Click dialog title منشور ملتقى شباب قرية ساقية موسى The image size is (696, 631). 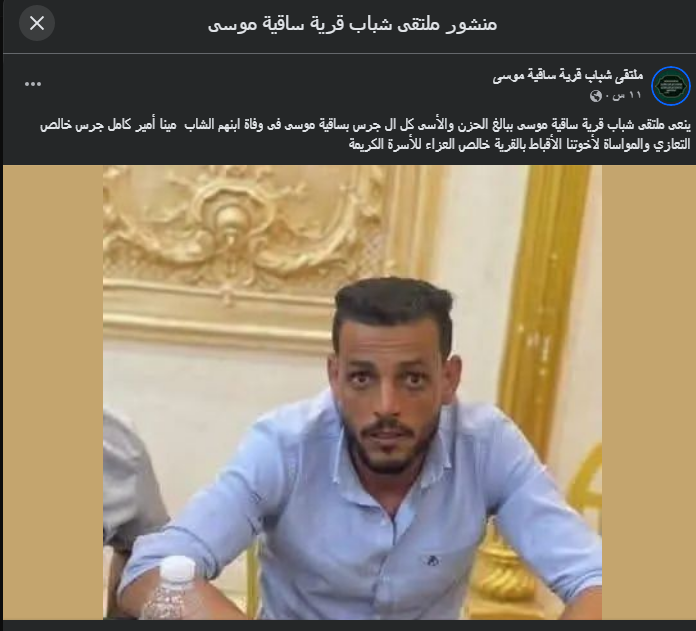352,24
